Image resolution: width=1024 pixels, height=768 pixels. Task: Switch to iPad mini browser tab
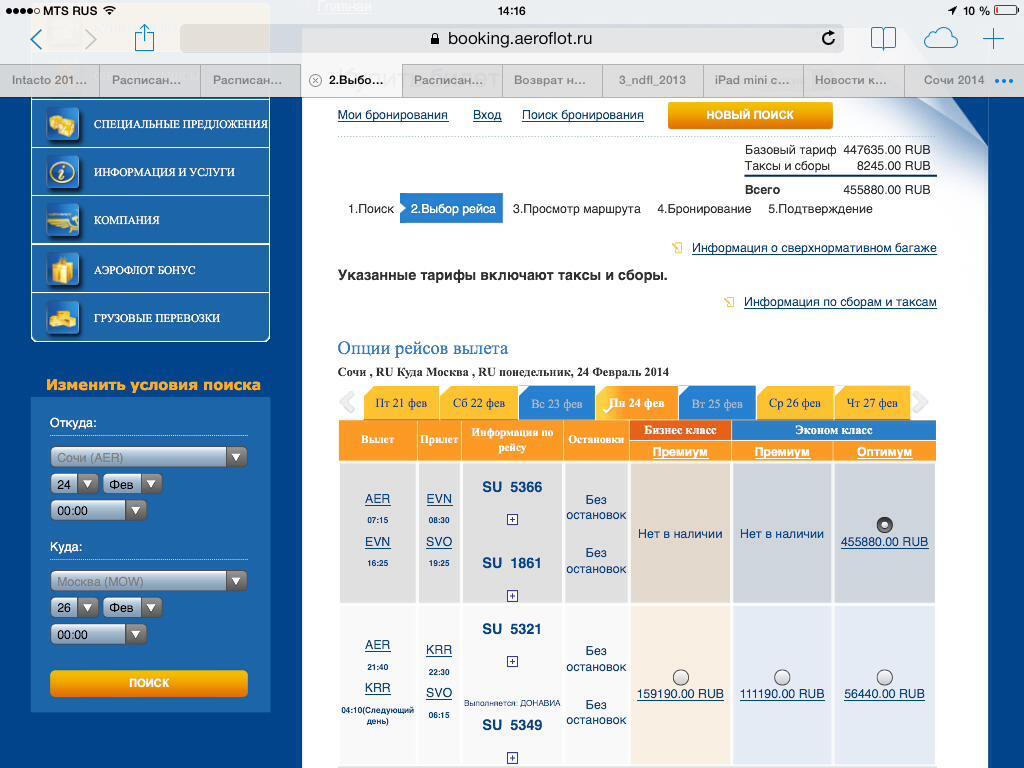(x=752, y=80)
